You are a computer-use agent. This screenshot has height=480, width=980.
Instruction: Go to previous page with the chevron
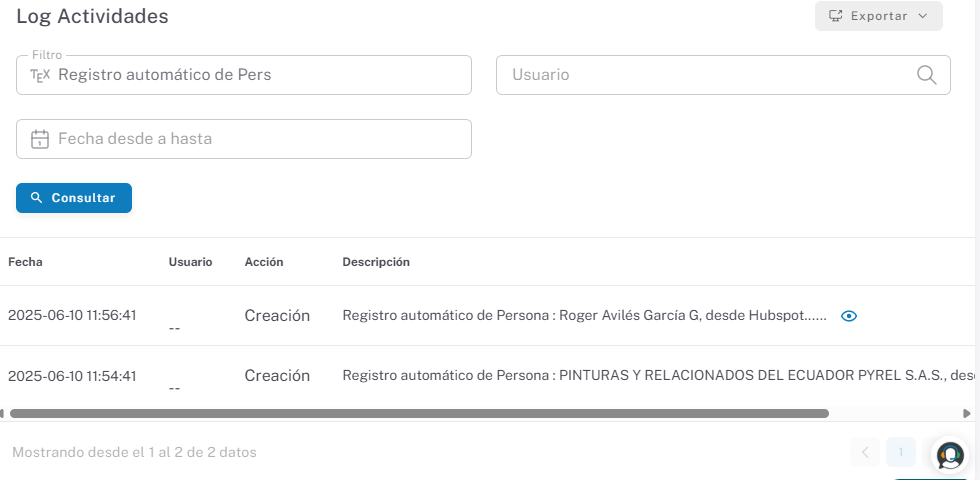[x=865, y=453]
